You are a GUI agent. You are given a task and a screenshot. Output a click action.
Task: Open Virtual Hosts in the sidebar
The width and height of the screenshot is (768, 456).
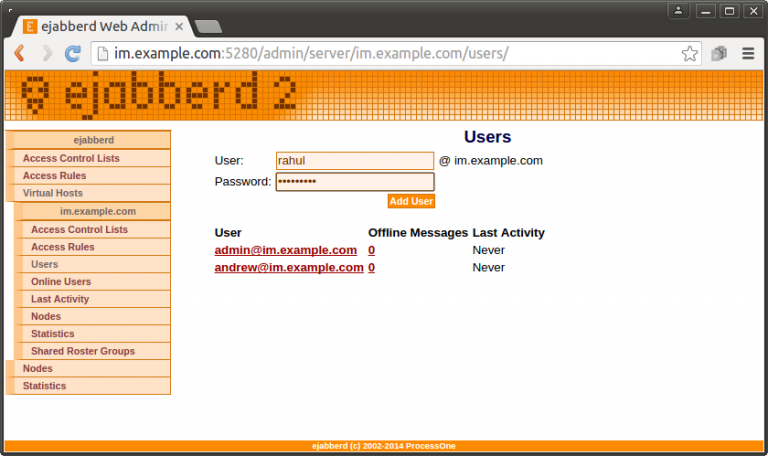click(53, 193)
